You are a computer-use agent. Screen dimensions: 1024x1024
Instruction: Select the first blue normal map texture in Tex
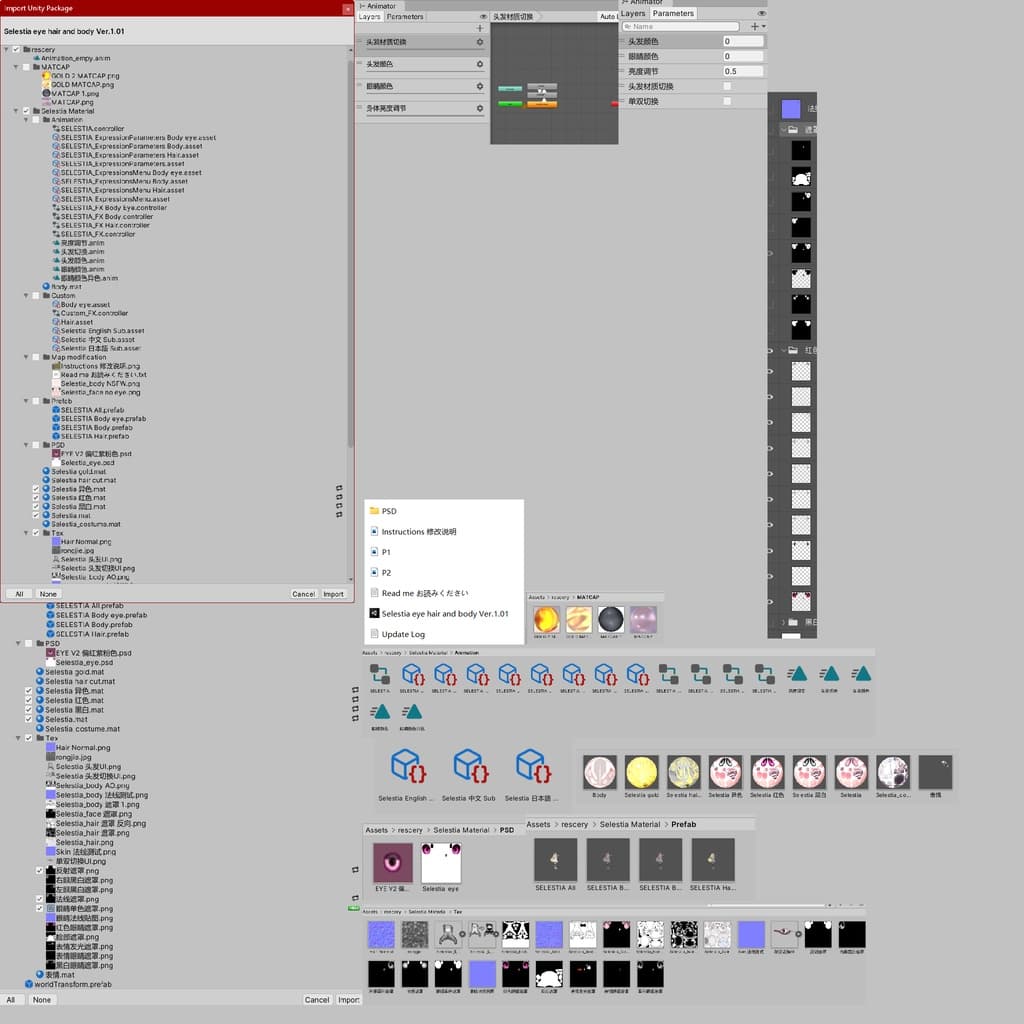click(x=381, y=935)
